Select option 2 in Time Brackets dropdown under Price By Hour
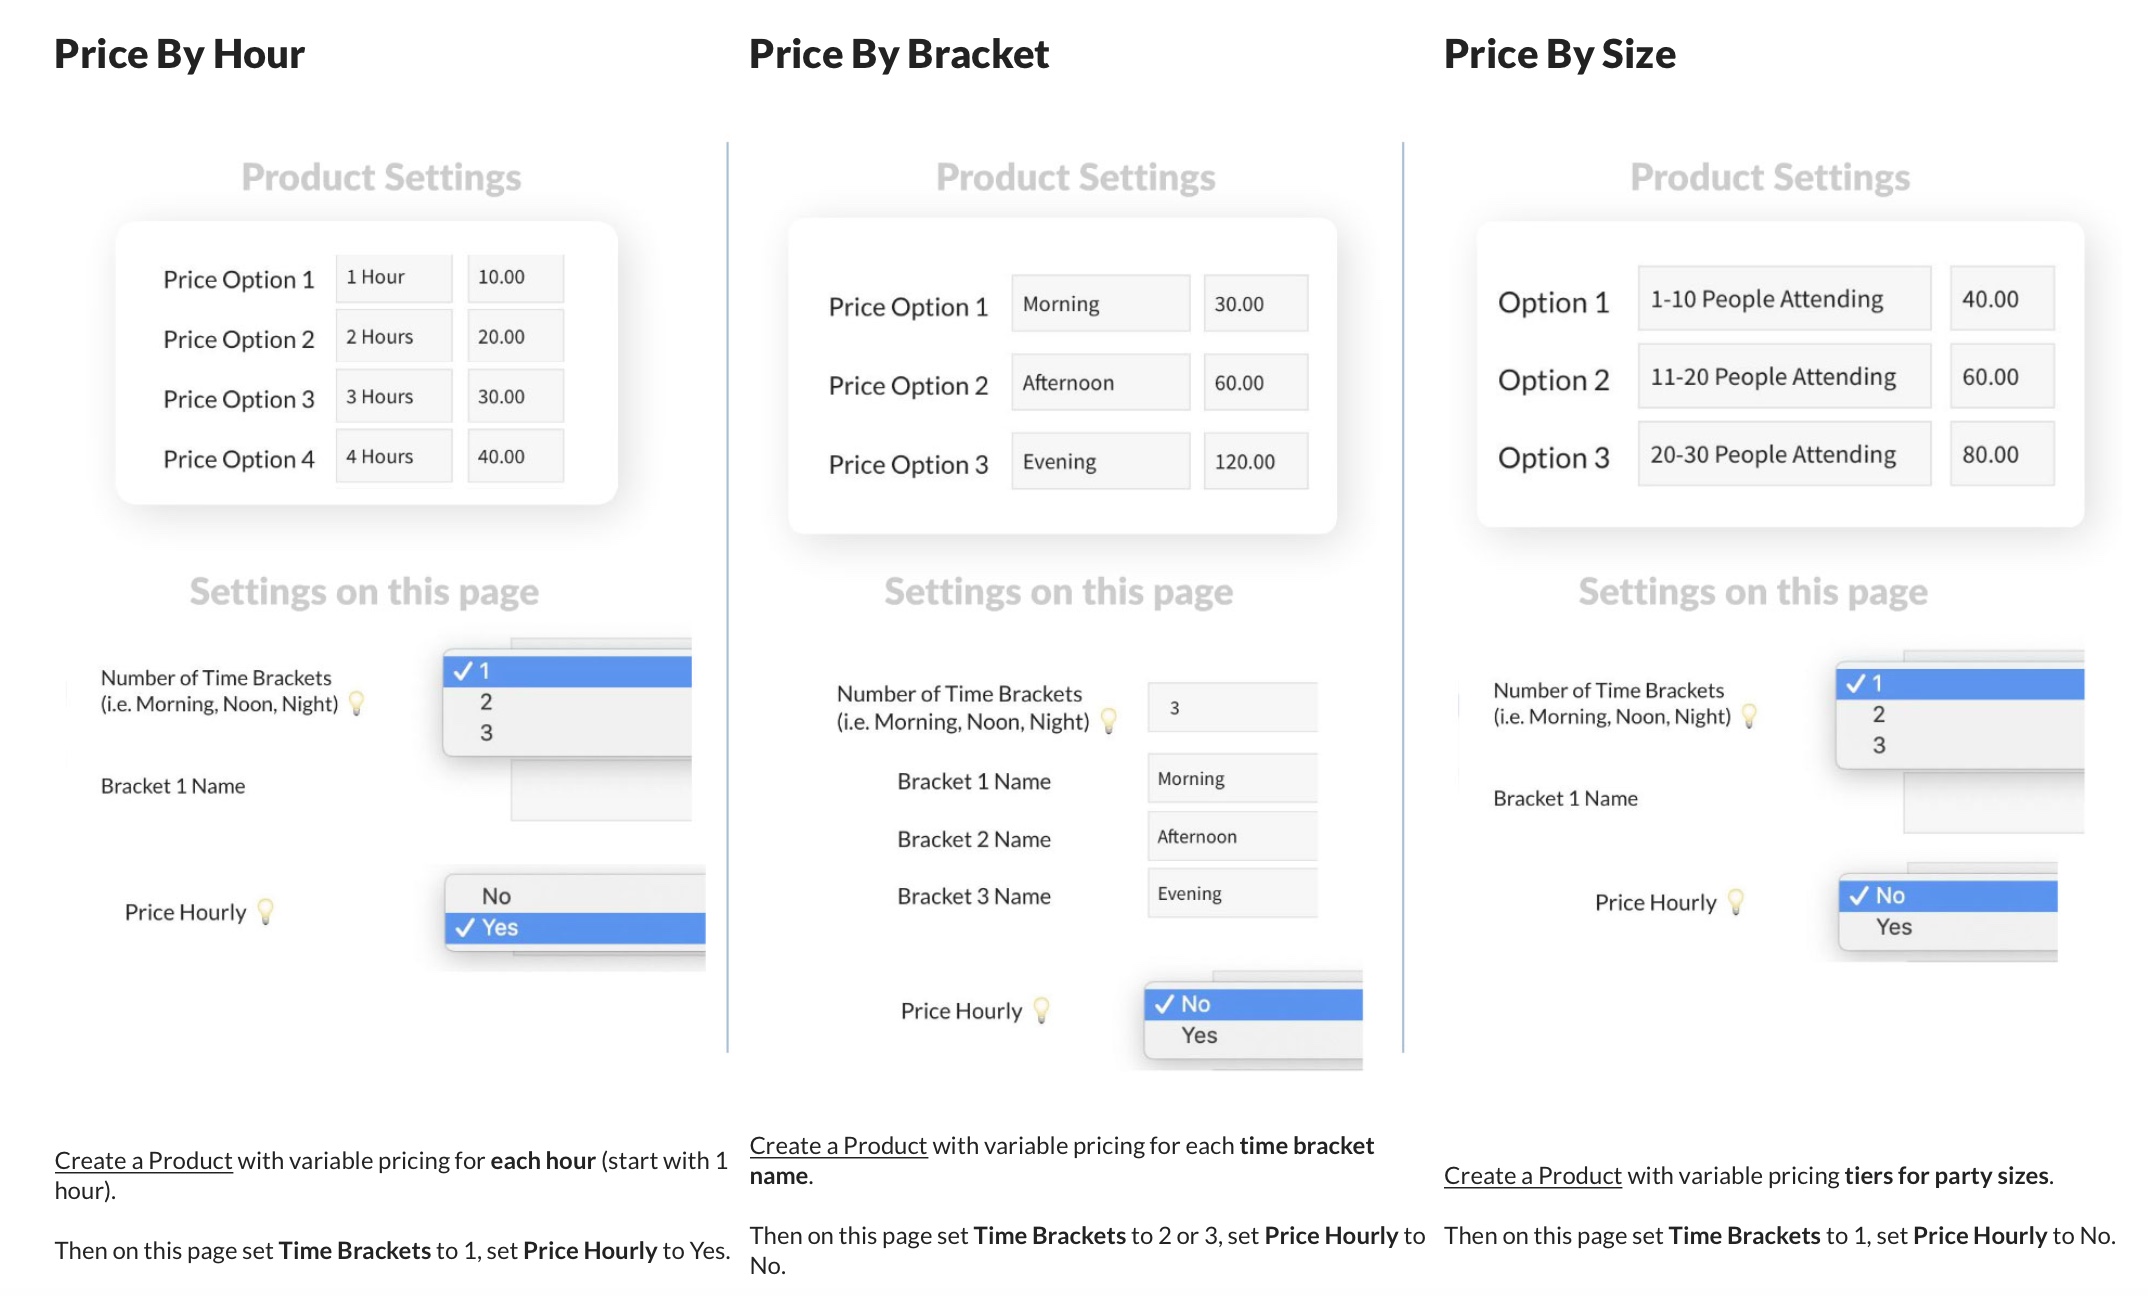This screenshot has width=2148, height=1296. pyautogui.click(x=487, y=701)
